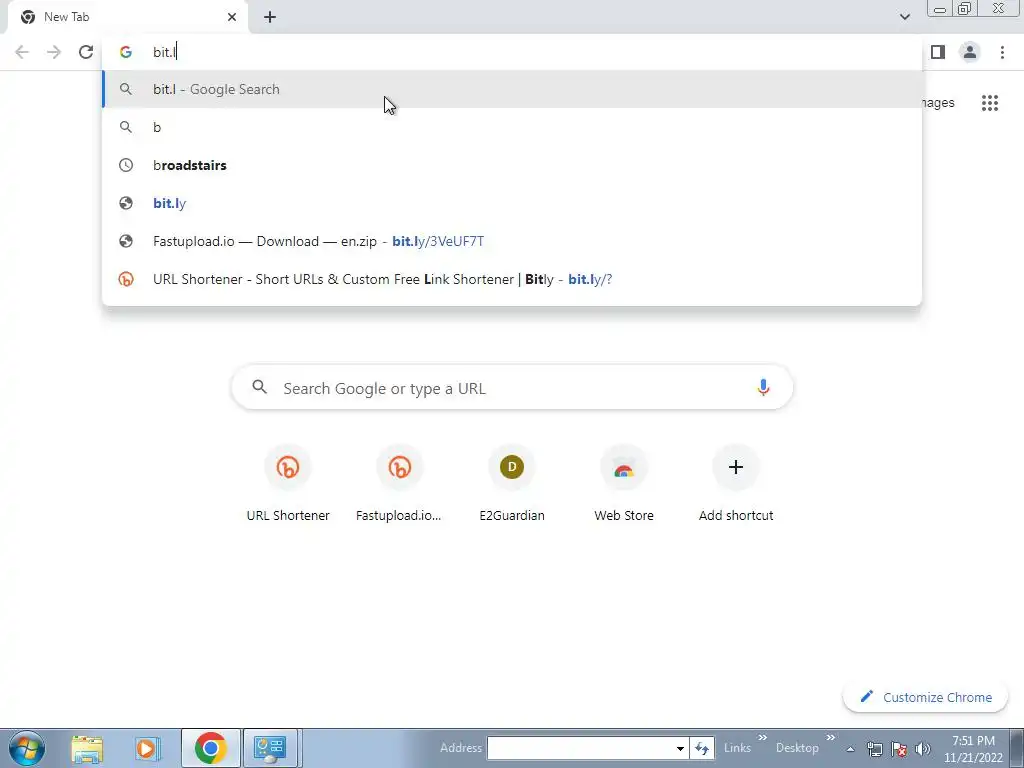Viewport: 1024px width, 768px height.
Task: Expand the taskbar Address dropdown arrow
Action: point(680,748)
